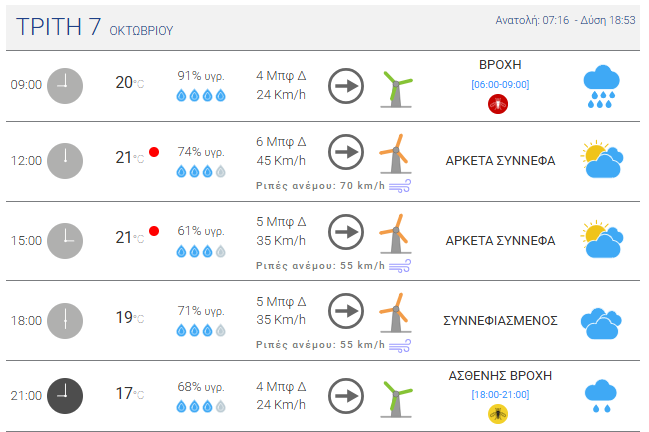Click the sunrise and sunset times text

pyautogui.click(x=566, y=20)
